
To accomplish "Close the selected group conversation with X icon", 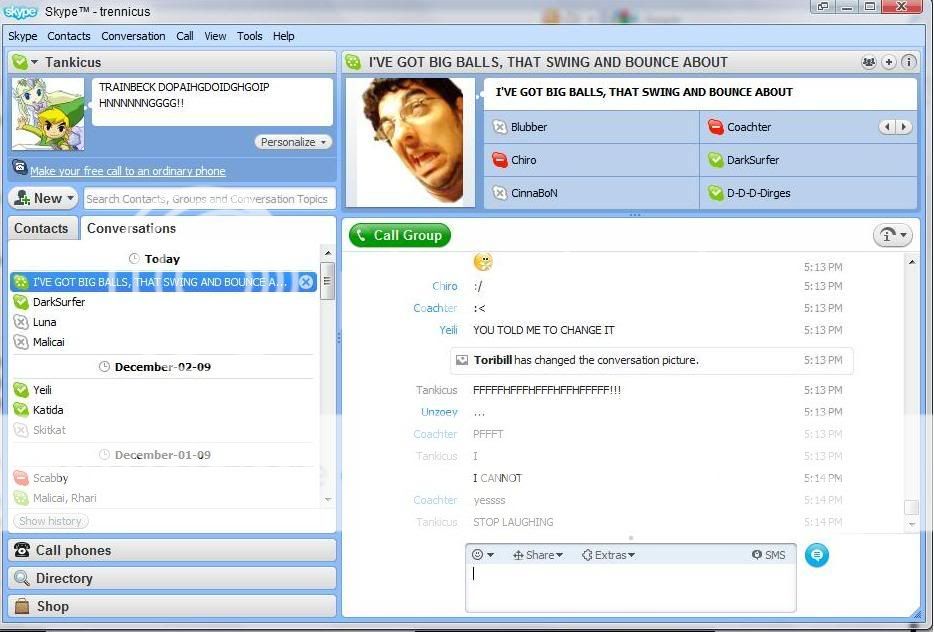I will pyautogui.click(x=306, y=282).
